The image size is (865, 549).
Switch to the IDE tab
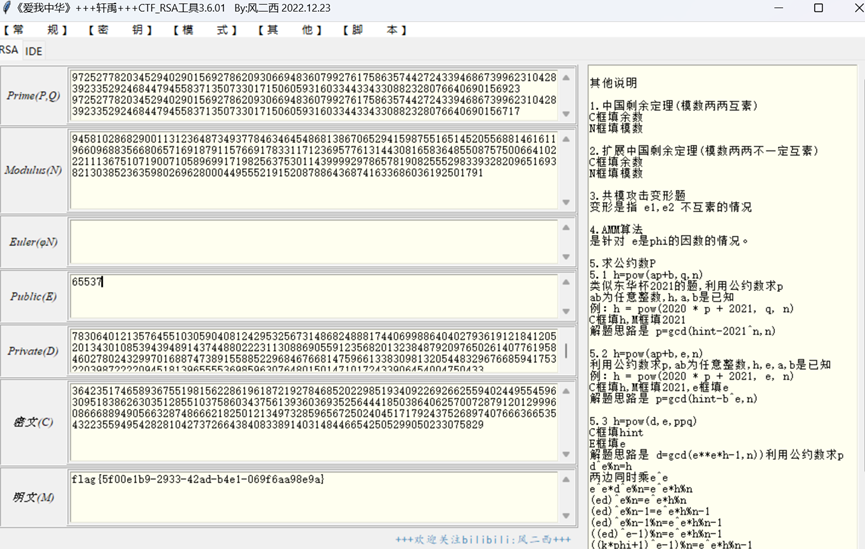(x=34, y=51)
